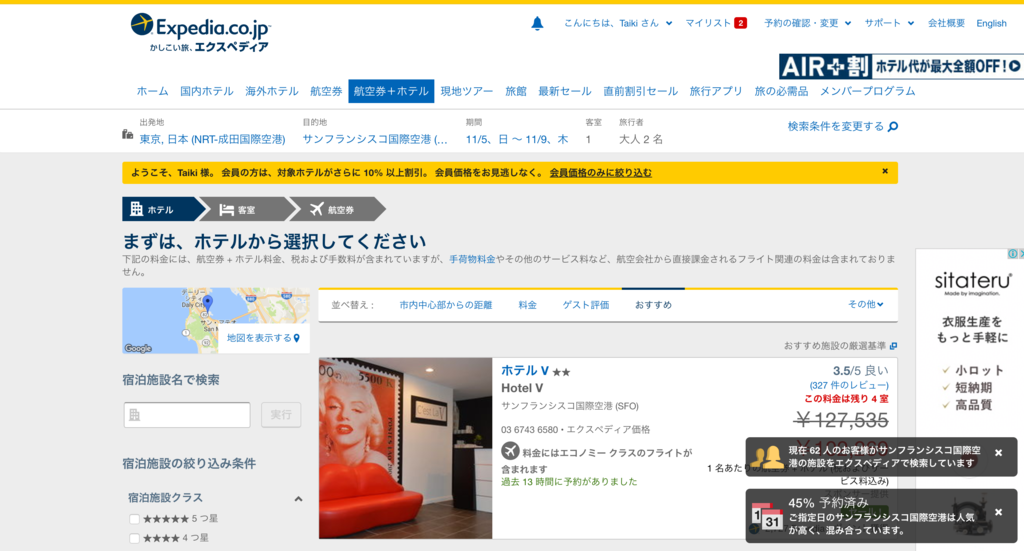Open メンバープログラム tab
This screenshot has height=551, width=1024.
point(867,91)
